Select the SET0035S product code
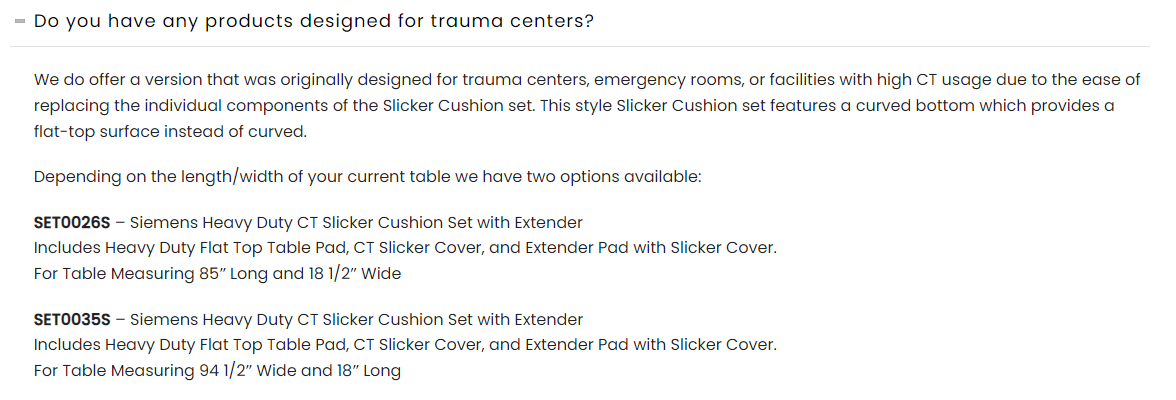Viewport: 1176px width, 400px height. (71, 320)
